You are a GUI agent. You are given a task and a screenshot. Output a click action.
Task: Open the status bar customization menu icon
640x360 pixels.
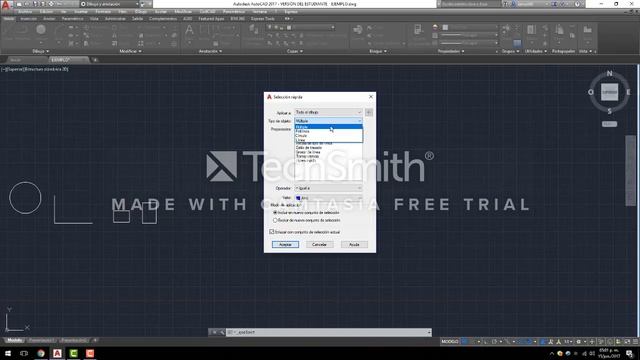pos(635,342)
